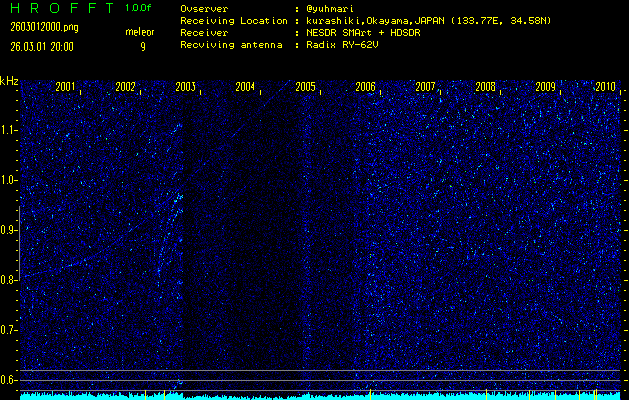Click the antenna value Radix RY-62V
Viewport: 629px width, 400px height.
pyautogui.click(x=342, y=45)
